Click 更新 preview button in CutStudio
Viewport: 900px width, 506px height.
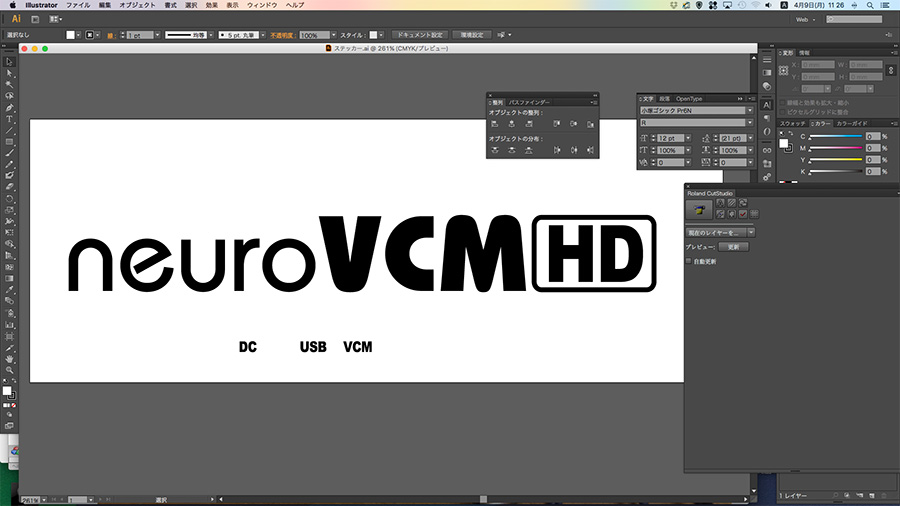tap(734, 247)
